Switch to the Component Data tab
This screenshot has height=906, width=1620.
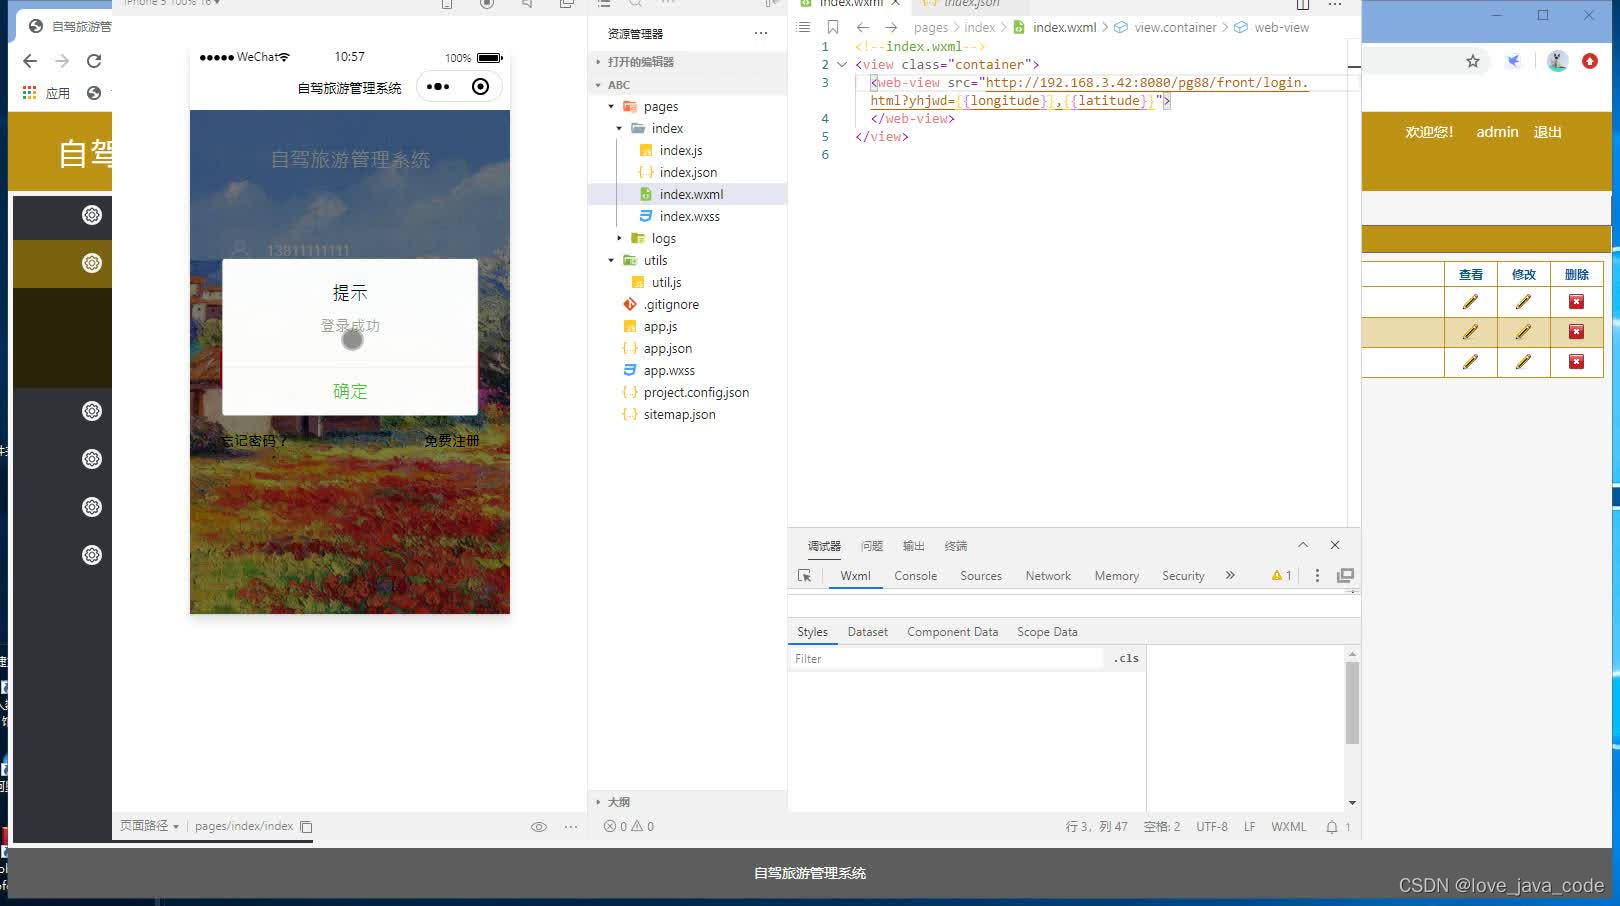(x=952, y=632)
